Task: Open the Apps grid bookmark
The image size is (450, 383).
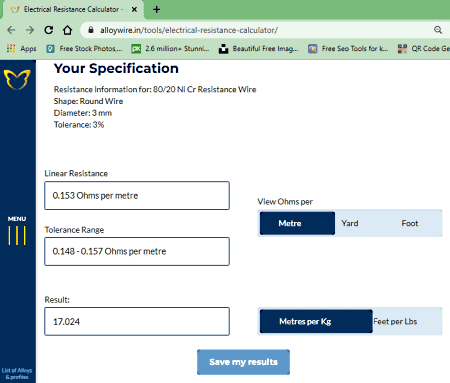Action: (22, 49)
